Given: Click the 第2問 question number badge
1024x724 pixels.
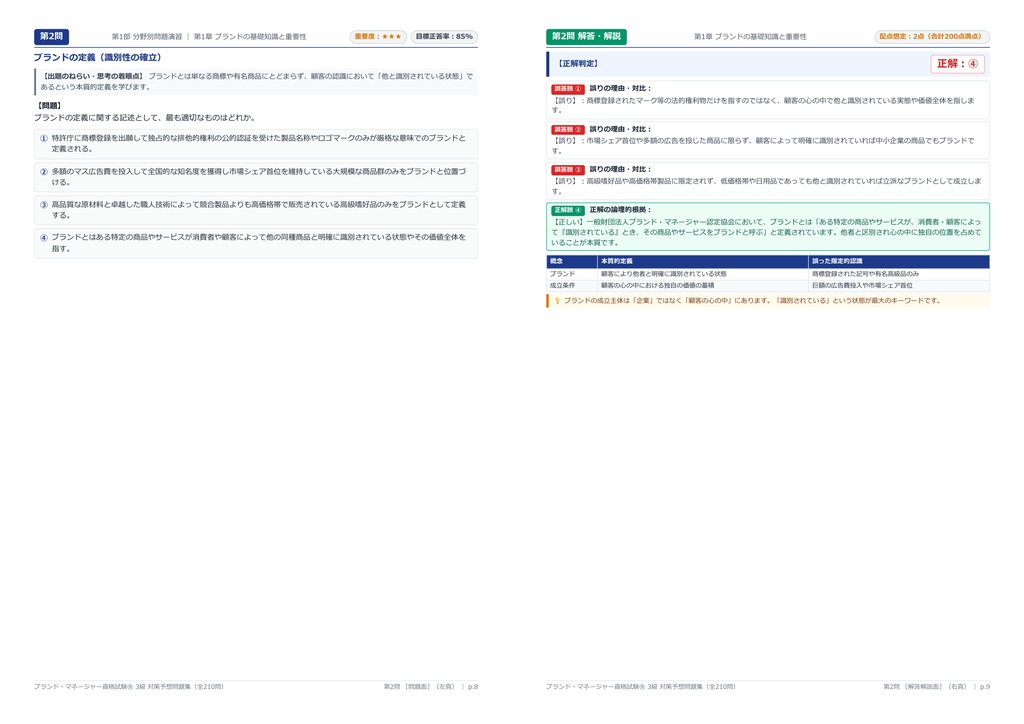Looking at the screenshot, I should [52, 37].
